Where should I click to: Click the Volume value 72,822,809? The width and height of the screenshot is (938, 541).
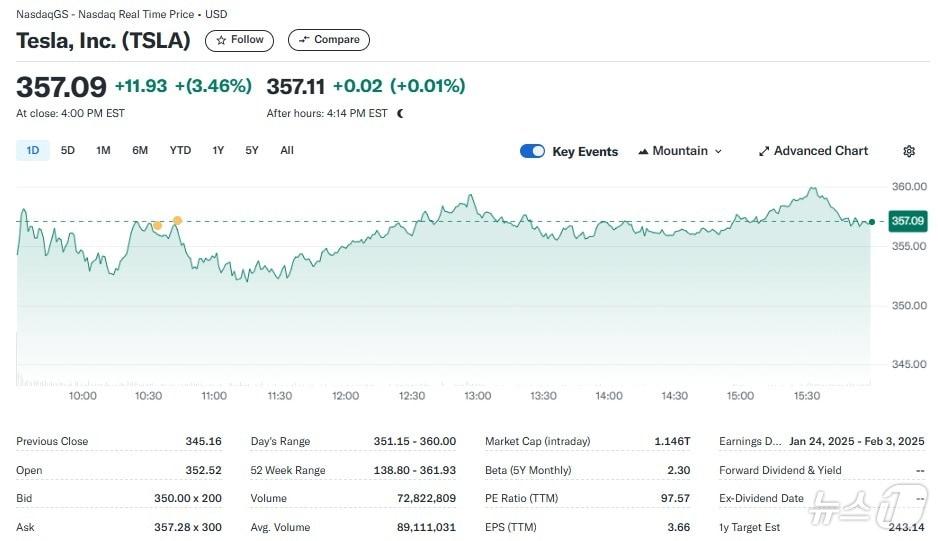pos(426,498)
